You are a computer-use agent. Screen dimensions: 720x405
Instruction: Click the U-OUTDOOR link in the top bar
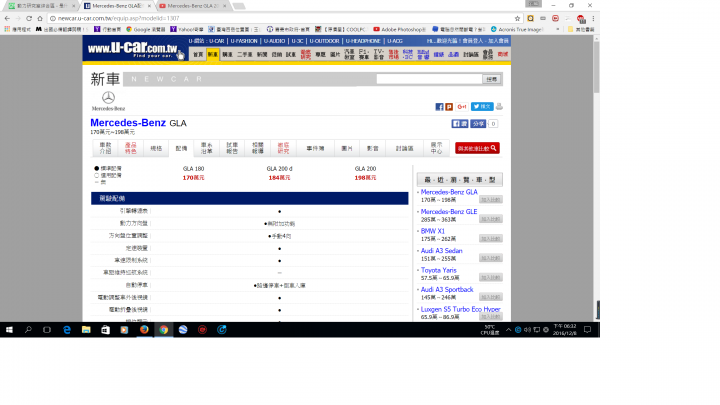point(324,41)
